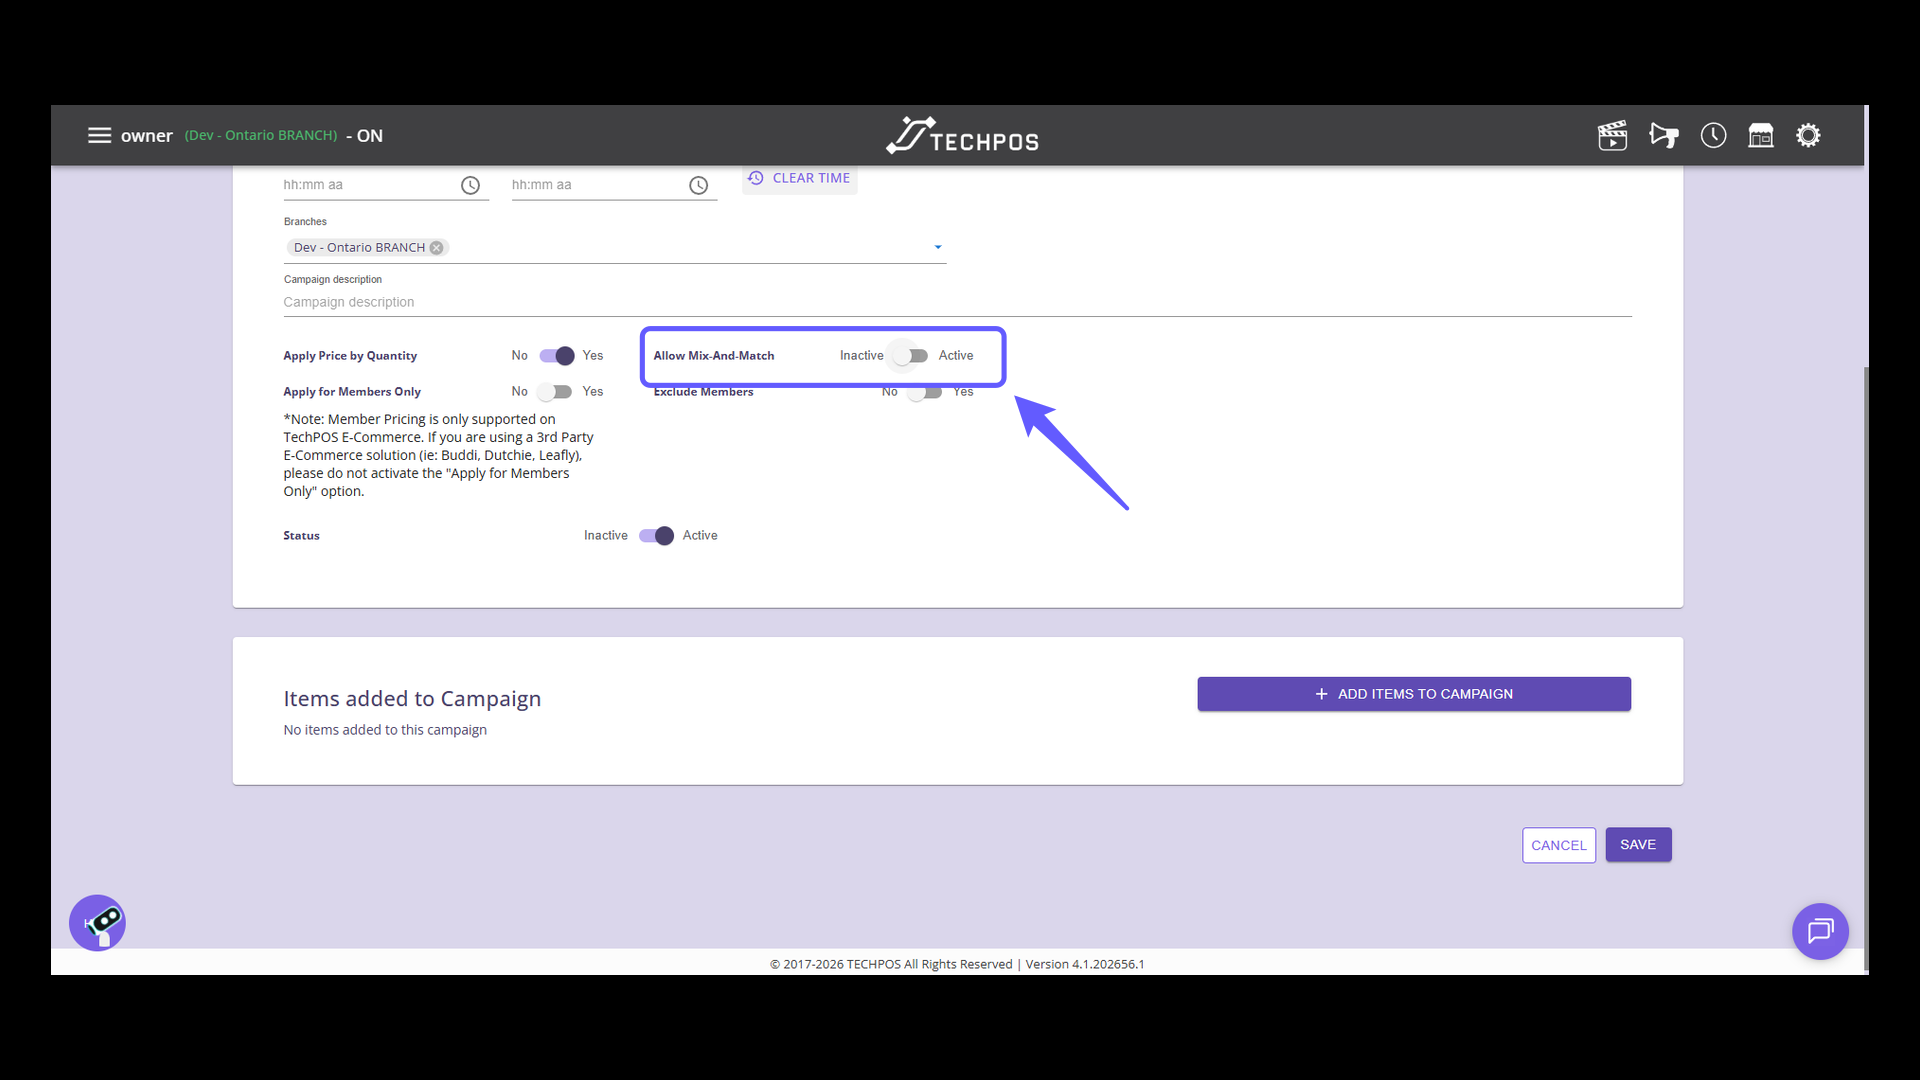
Task: Toggle Allow Mix-And-Match switch
Action: click(x=911, y=356)
